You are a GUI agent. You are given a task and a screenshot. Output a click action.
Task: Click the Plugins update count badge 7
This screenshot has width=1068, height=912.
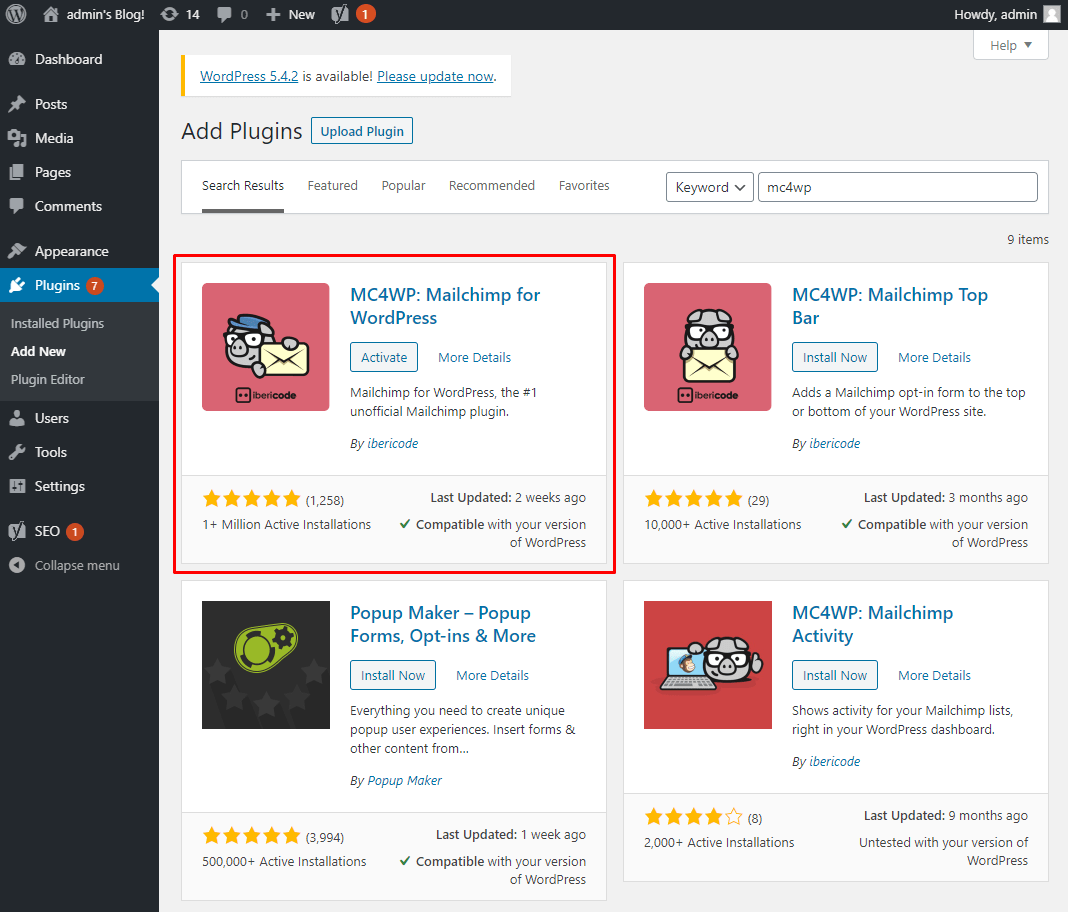coord(95,286)
